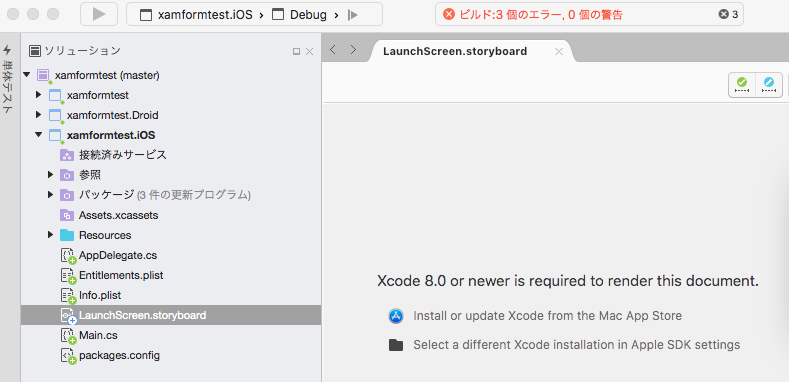Run the project with the Play button
789x382 pixels.
tap(99, 14)
